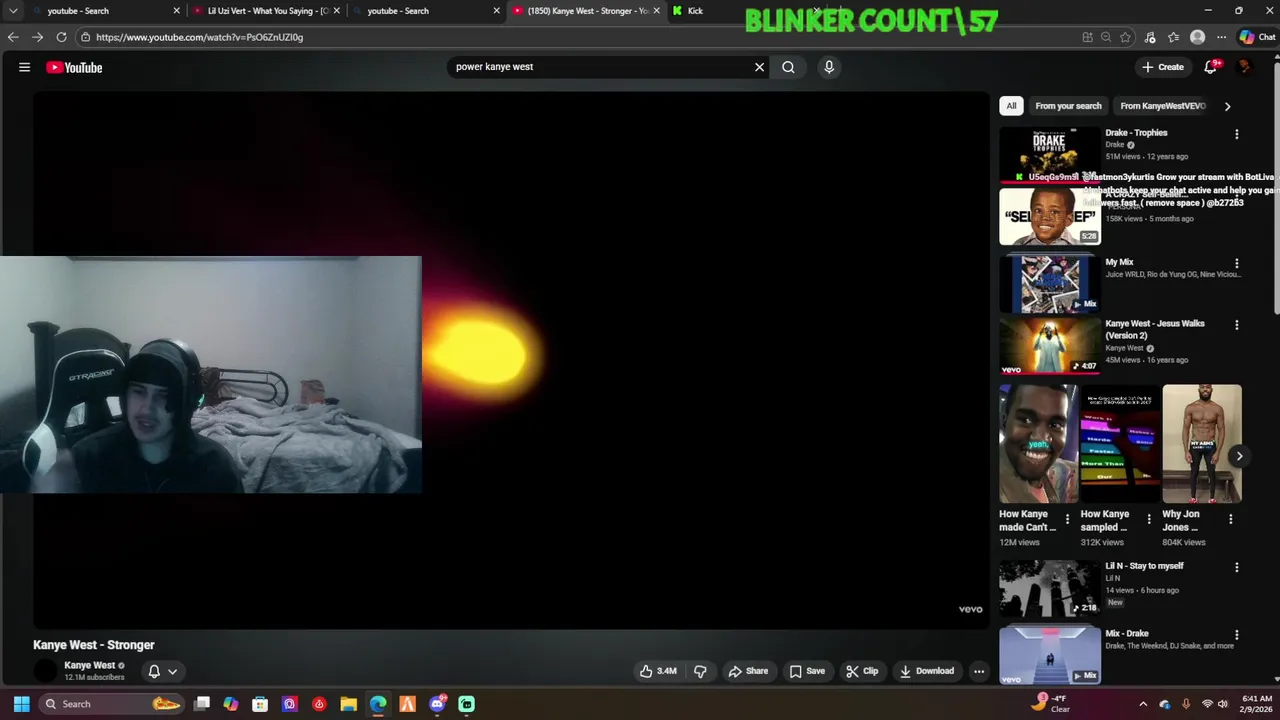Toggle channel notification bell for Kanye West
1280x720 pixels.
click(154, 672)
